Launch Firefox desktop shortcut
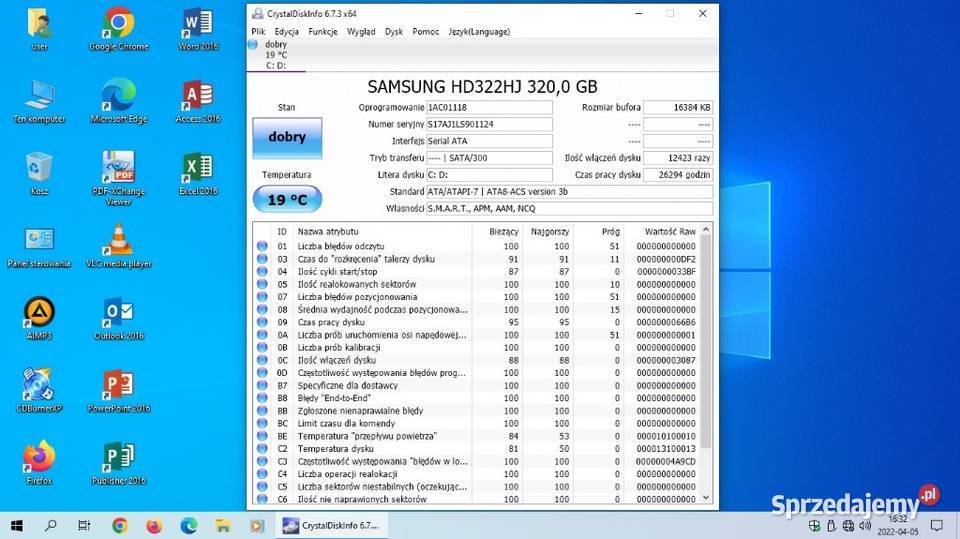The width and height of the screenshot is (960, 539). click(x=39, y=463)
